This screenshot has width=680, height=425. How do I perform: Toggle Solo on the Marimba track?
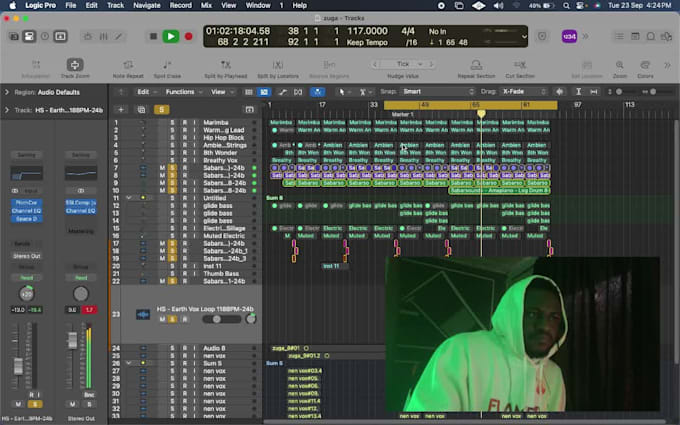pos(172,123)
